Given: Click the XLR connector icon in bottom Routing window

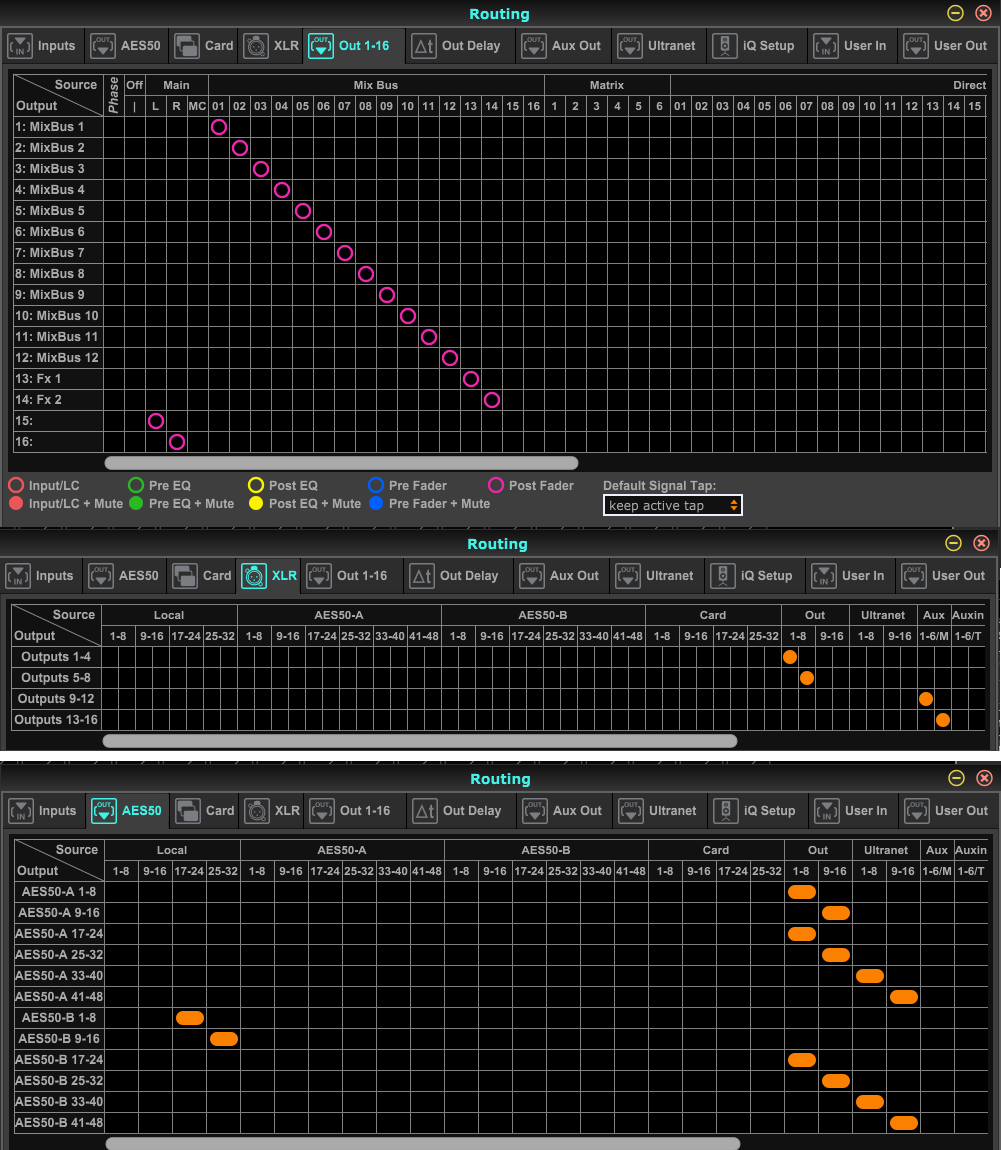Looking at the screenshot, I should click(x=258, y=811).
